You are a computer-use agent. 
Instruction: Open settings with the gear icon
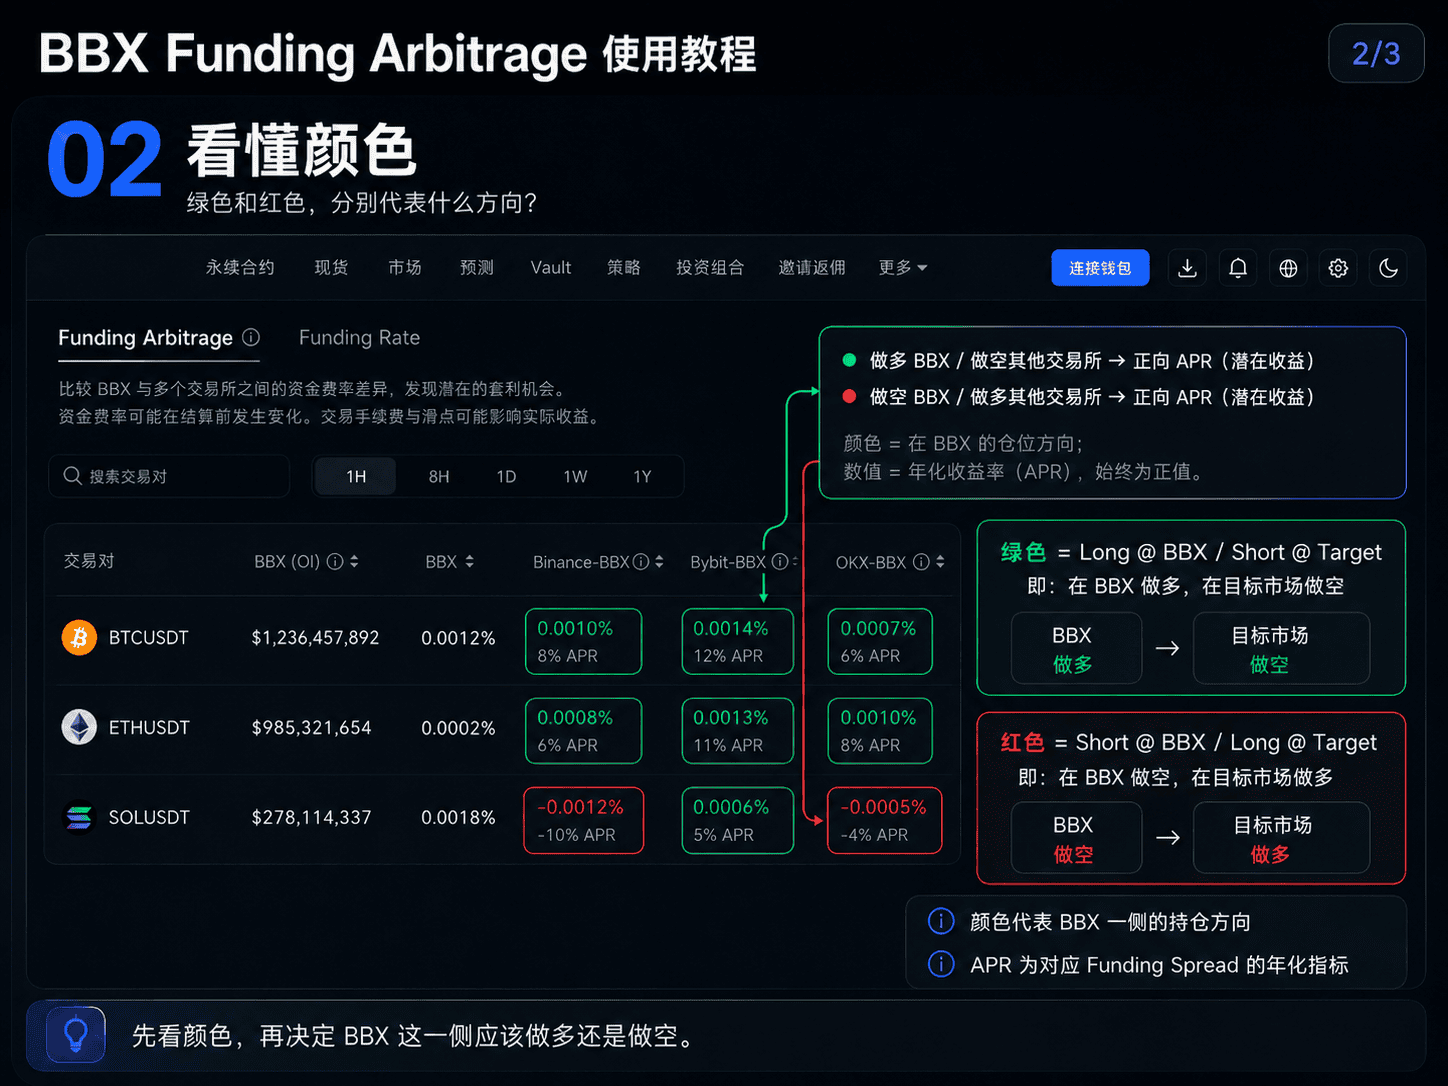pos(1338,268)
